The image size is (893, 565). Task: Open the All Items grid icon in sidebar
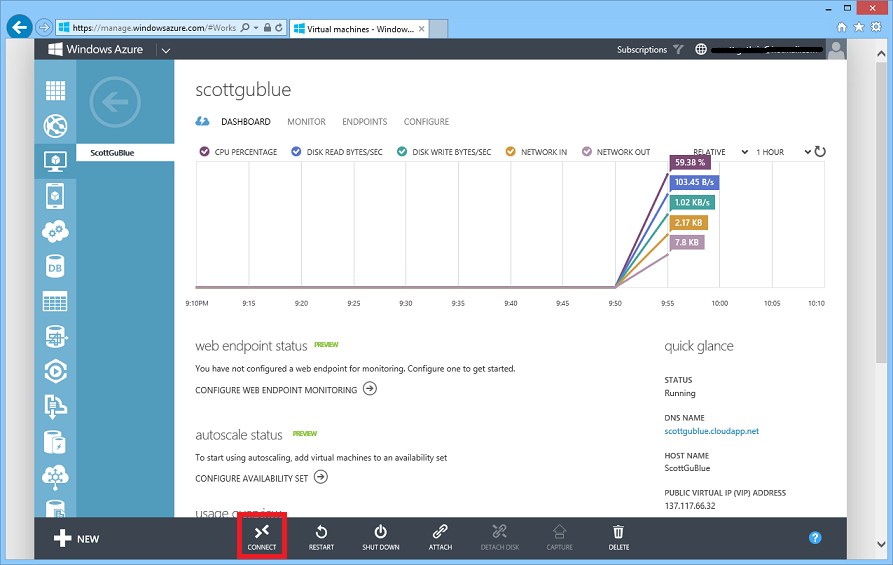coord(55,91)
